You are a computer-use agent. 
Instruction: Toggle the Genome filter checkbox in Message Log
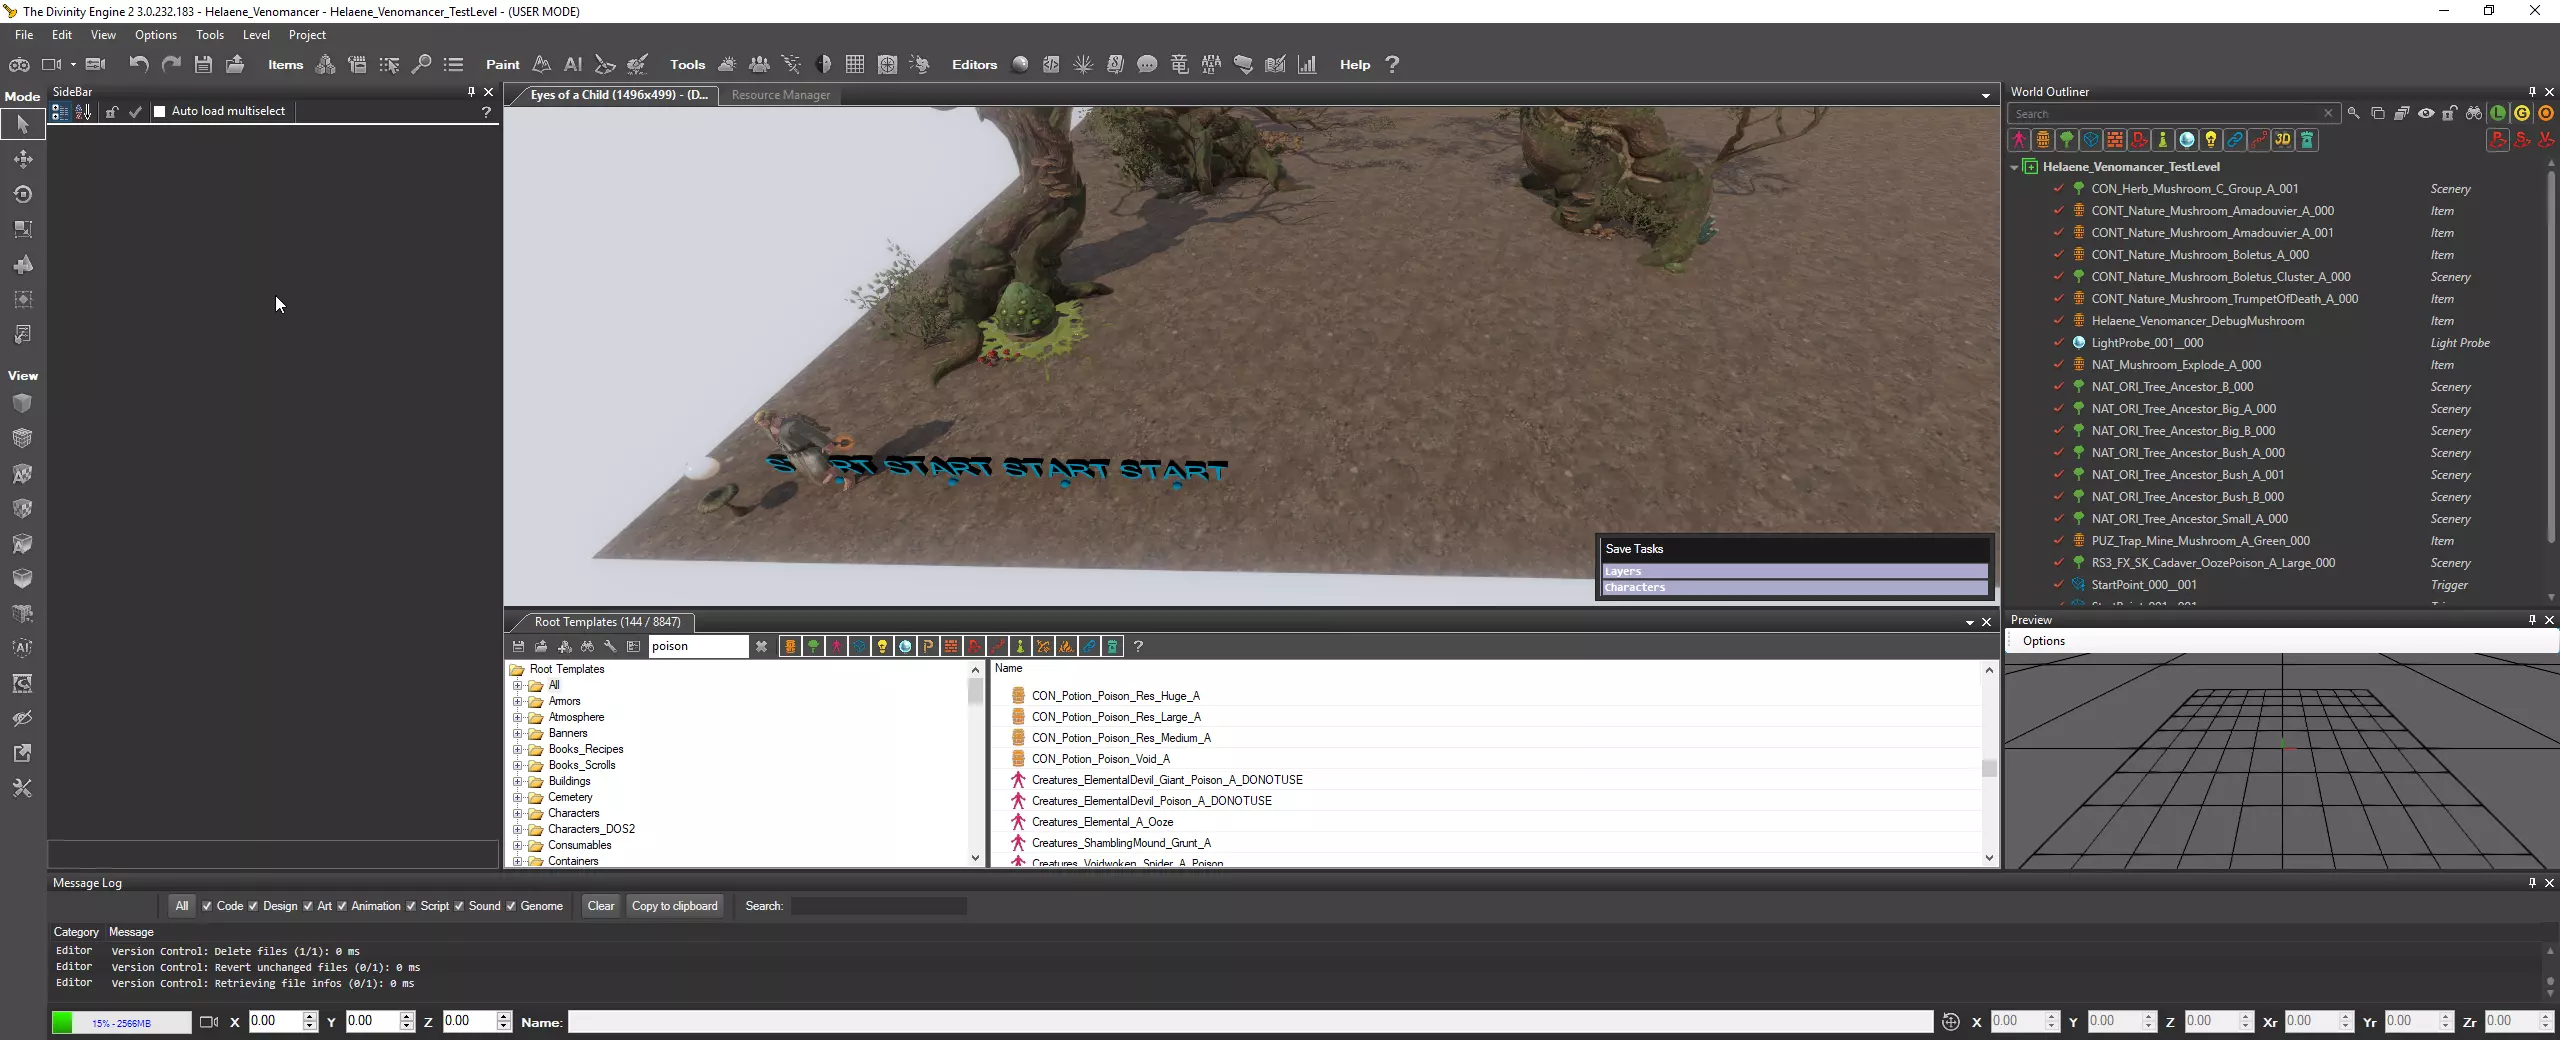pyautogui.click(x=511, y=906)
